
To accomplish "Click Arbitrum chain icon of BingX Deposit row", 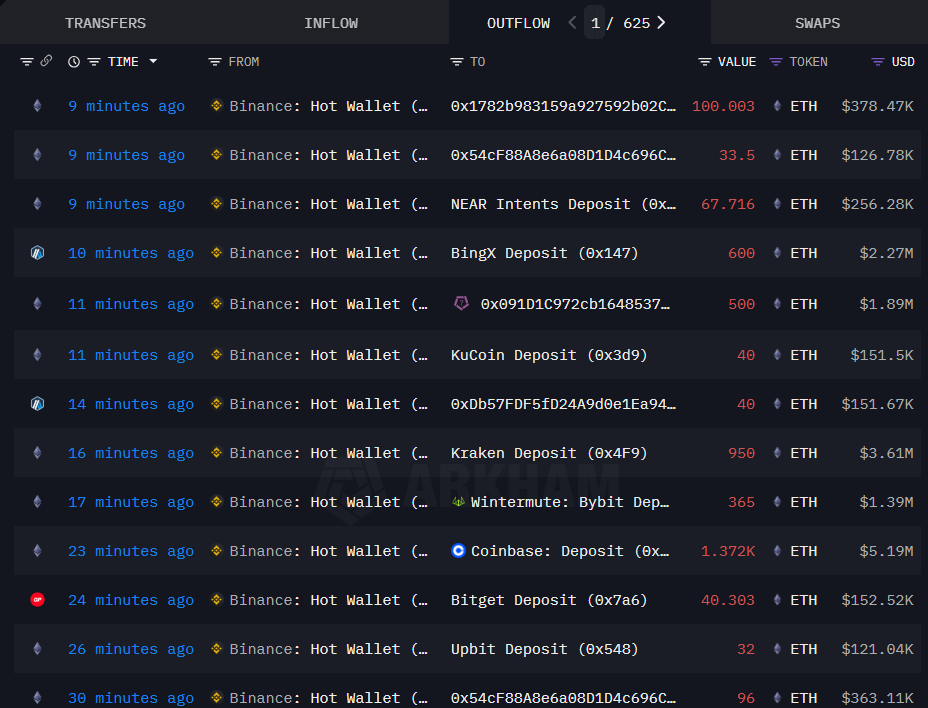I will (37, 253).
